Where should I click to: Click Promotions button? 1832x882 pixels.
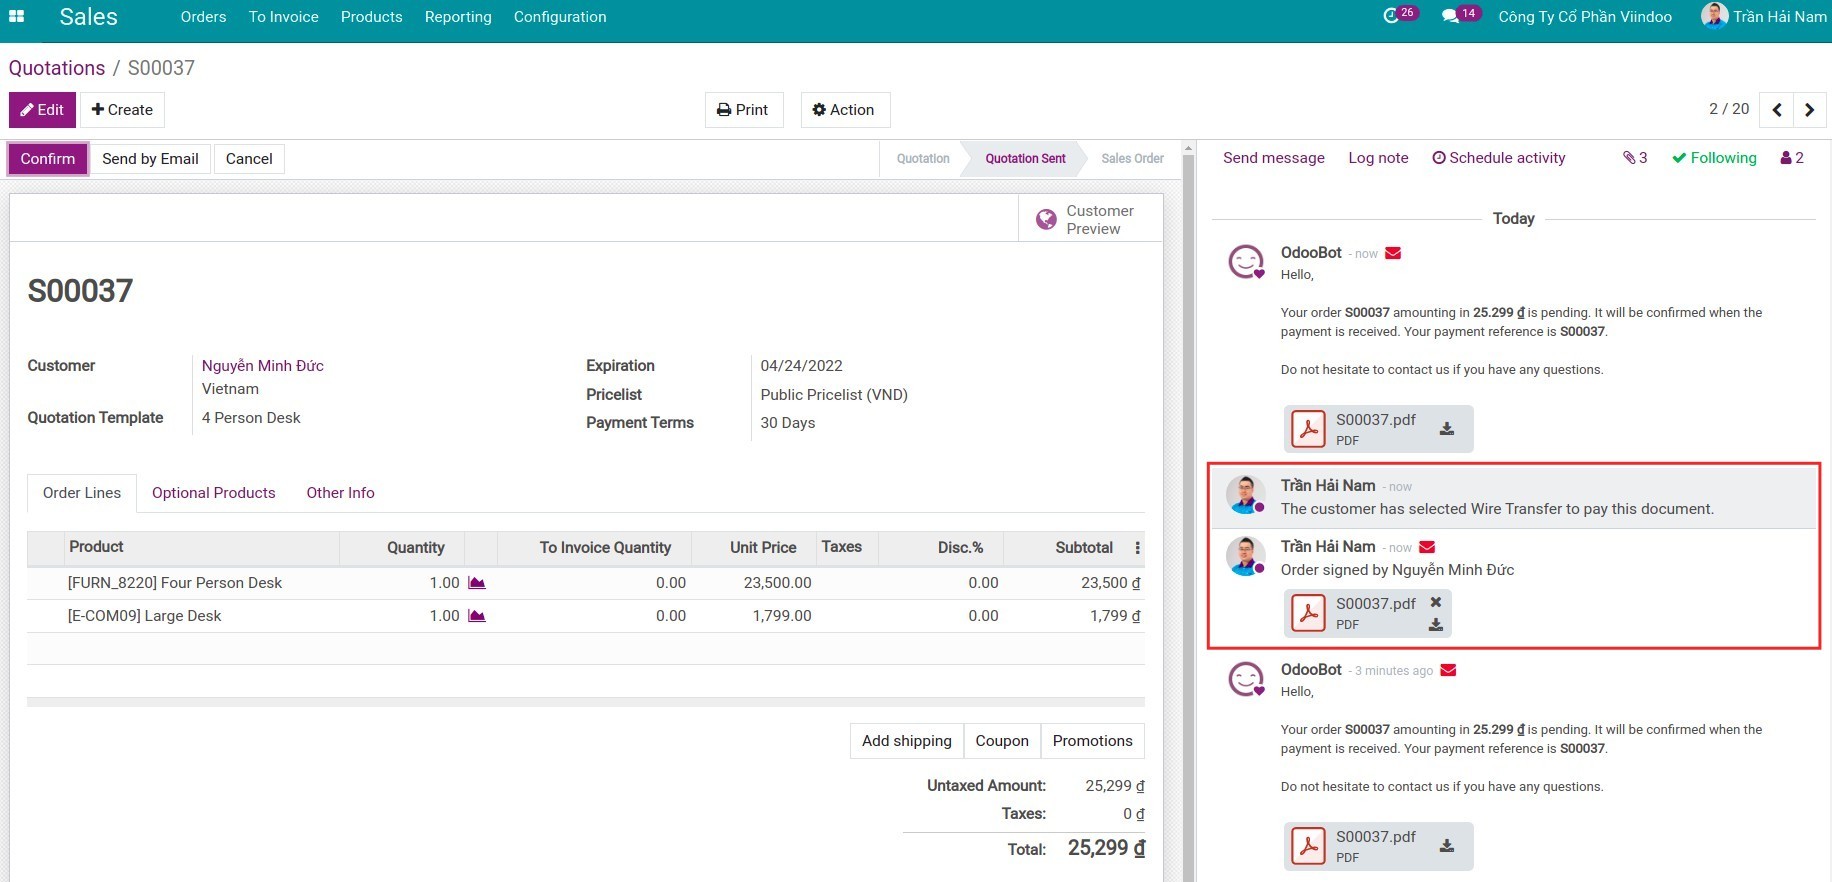pos(1093,741)
